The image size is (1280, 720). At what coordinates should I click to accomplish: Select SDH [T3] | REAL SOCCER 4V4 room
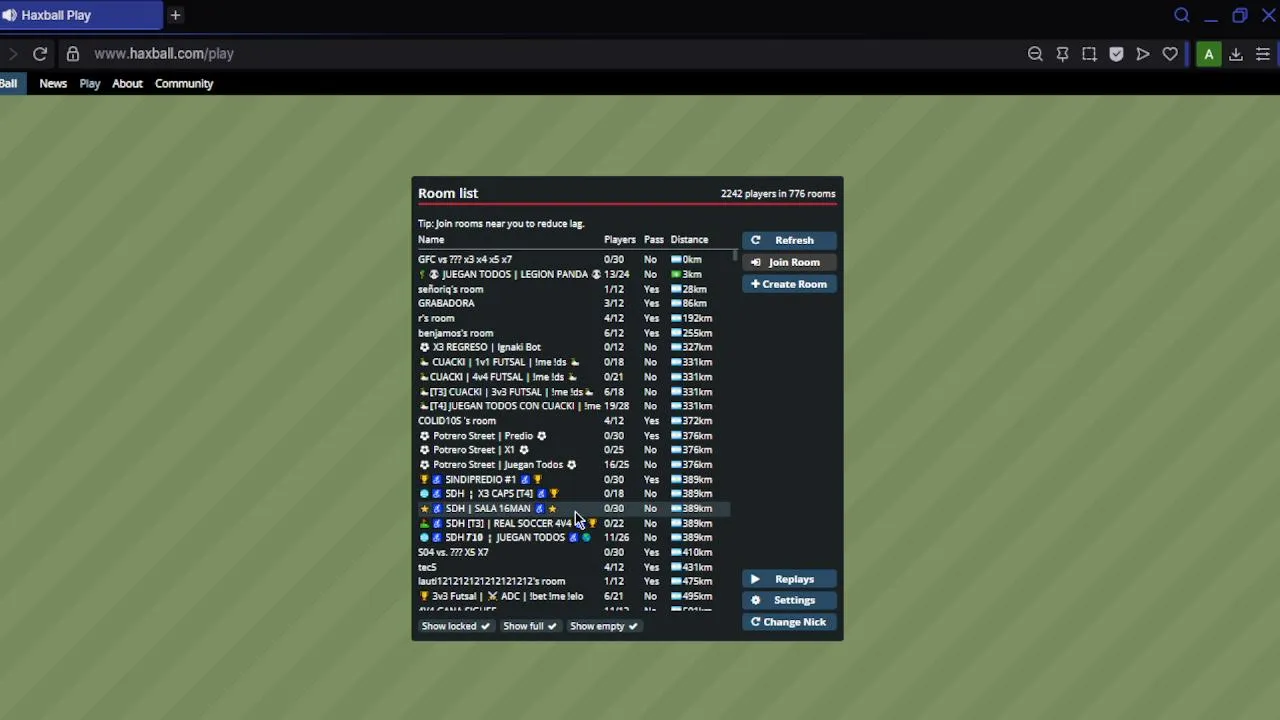pos(574,523)
